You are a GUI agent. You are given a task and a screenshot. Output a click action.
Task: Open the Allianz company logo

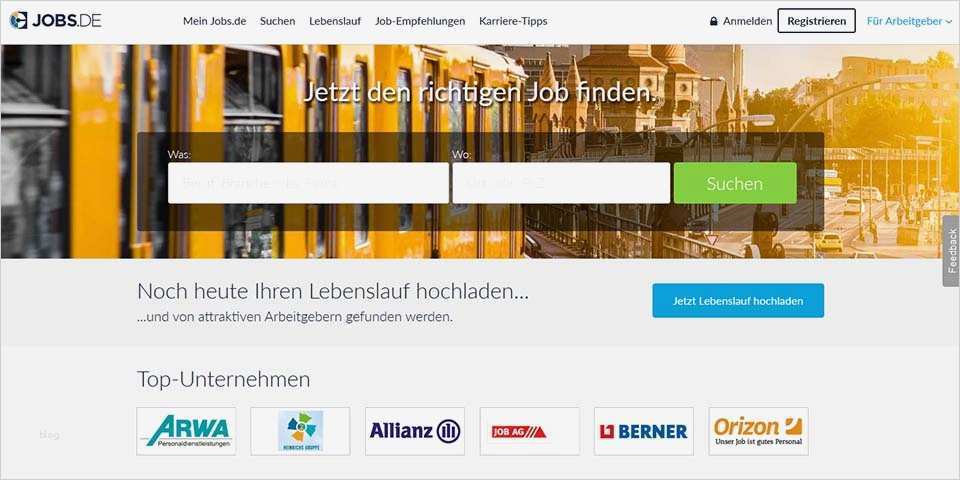tap(415, 432)
